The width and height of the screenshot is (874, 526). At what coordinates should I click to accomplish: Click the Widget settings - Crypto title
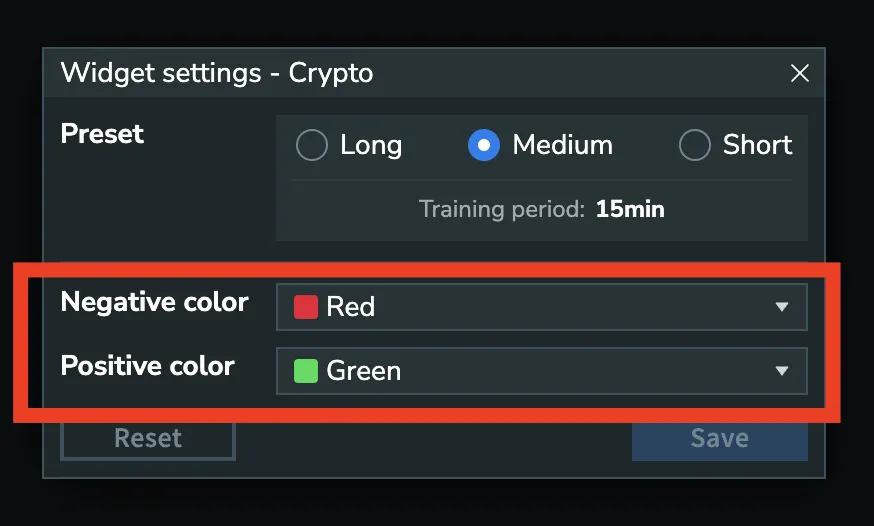[x=216, y=73]
